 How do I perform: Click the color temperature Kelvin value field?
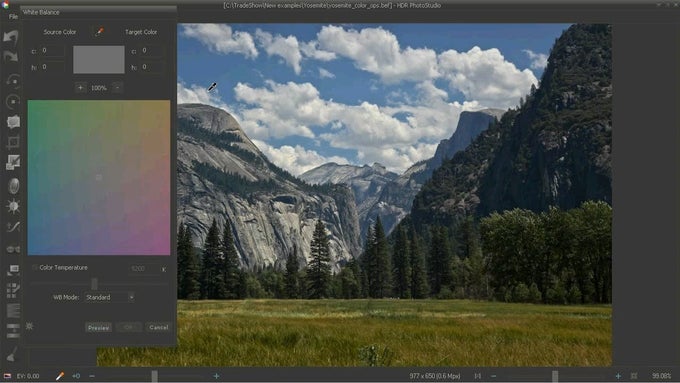(x=143, y=269)
